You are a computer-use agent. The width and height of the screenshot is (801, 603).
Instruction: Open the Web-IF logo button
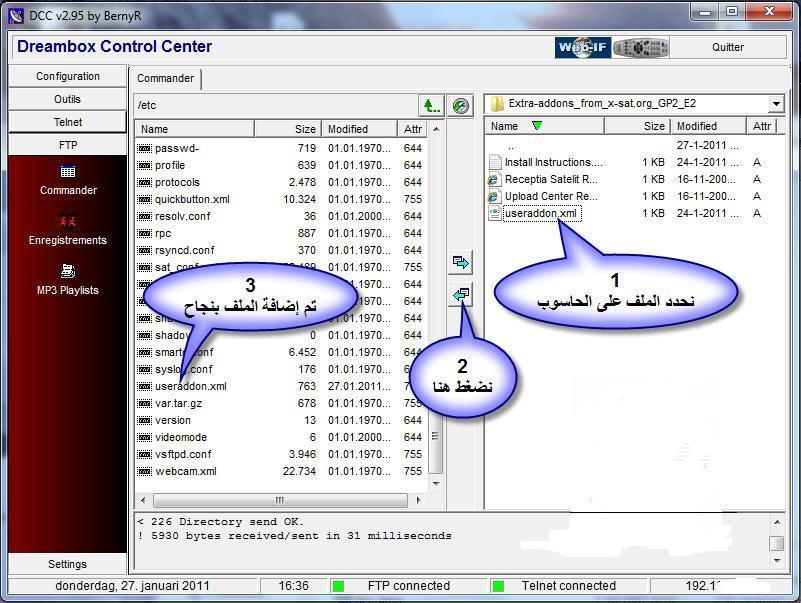tap(583, 48)
